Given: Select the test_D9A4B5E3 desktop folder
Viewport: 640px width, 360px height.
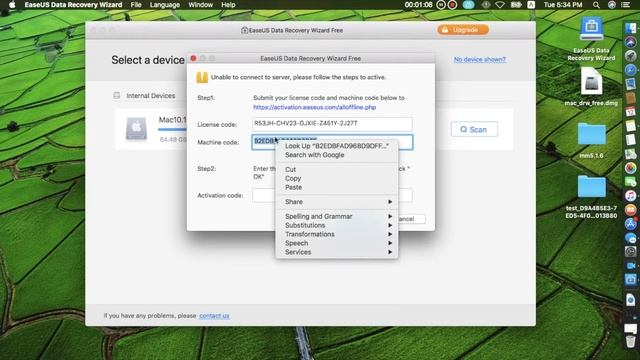Looking at the screenshot, I should (x=591, y=187).
